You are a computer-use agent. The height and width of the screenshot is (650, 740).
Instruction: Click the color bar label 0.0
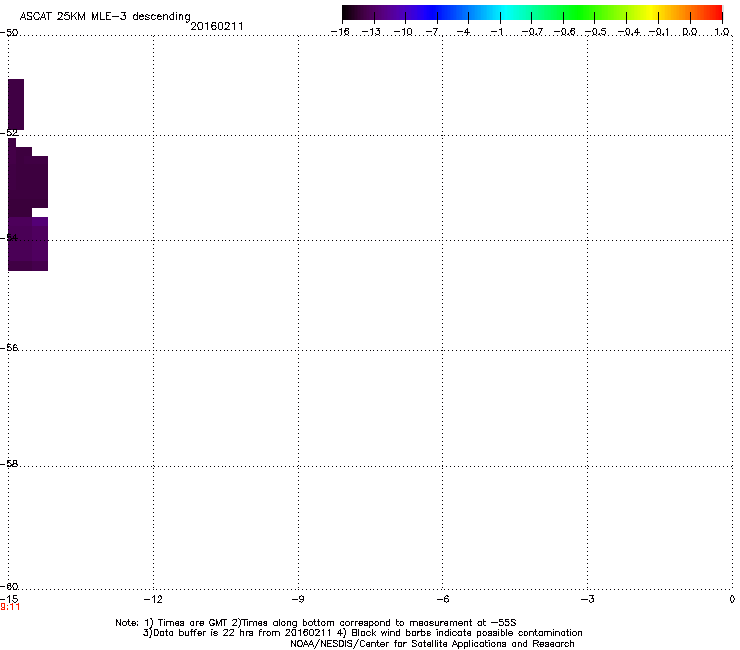point(690,32)
